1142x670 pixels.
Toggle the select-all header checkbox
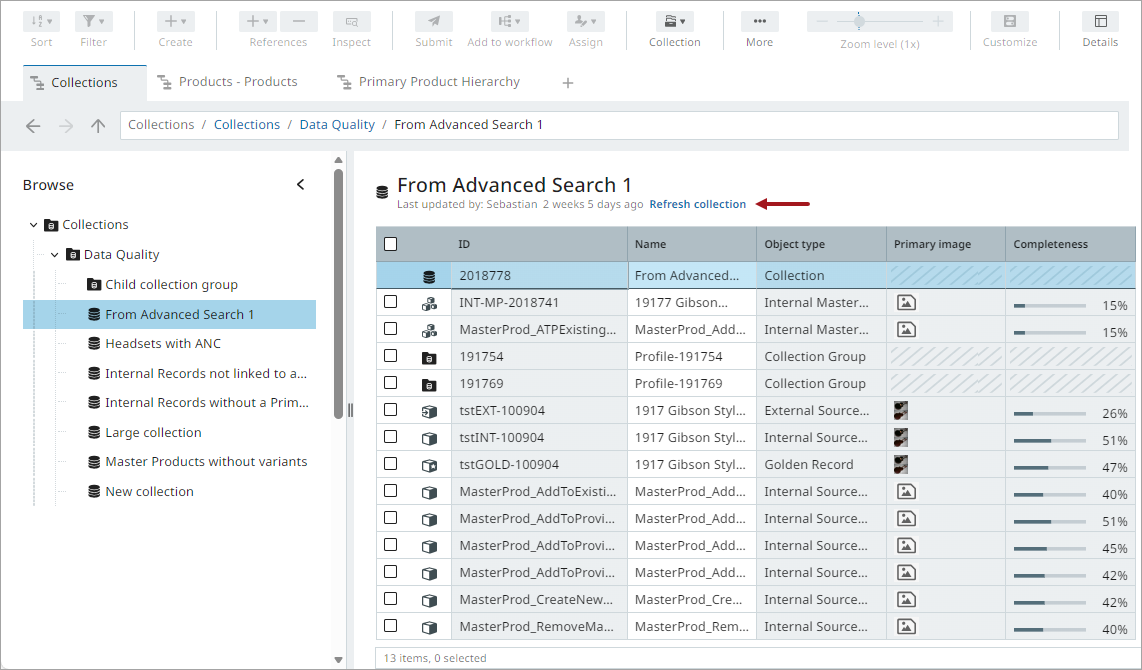tap(391, 244)
